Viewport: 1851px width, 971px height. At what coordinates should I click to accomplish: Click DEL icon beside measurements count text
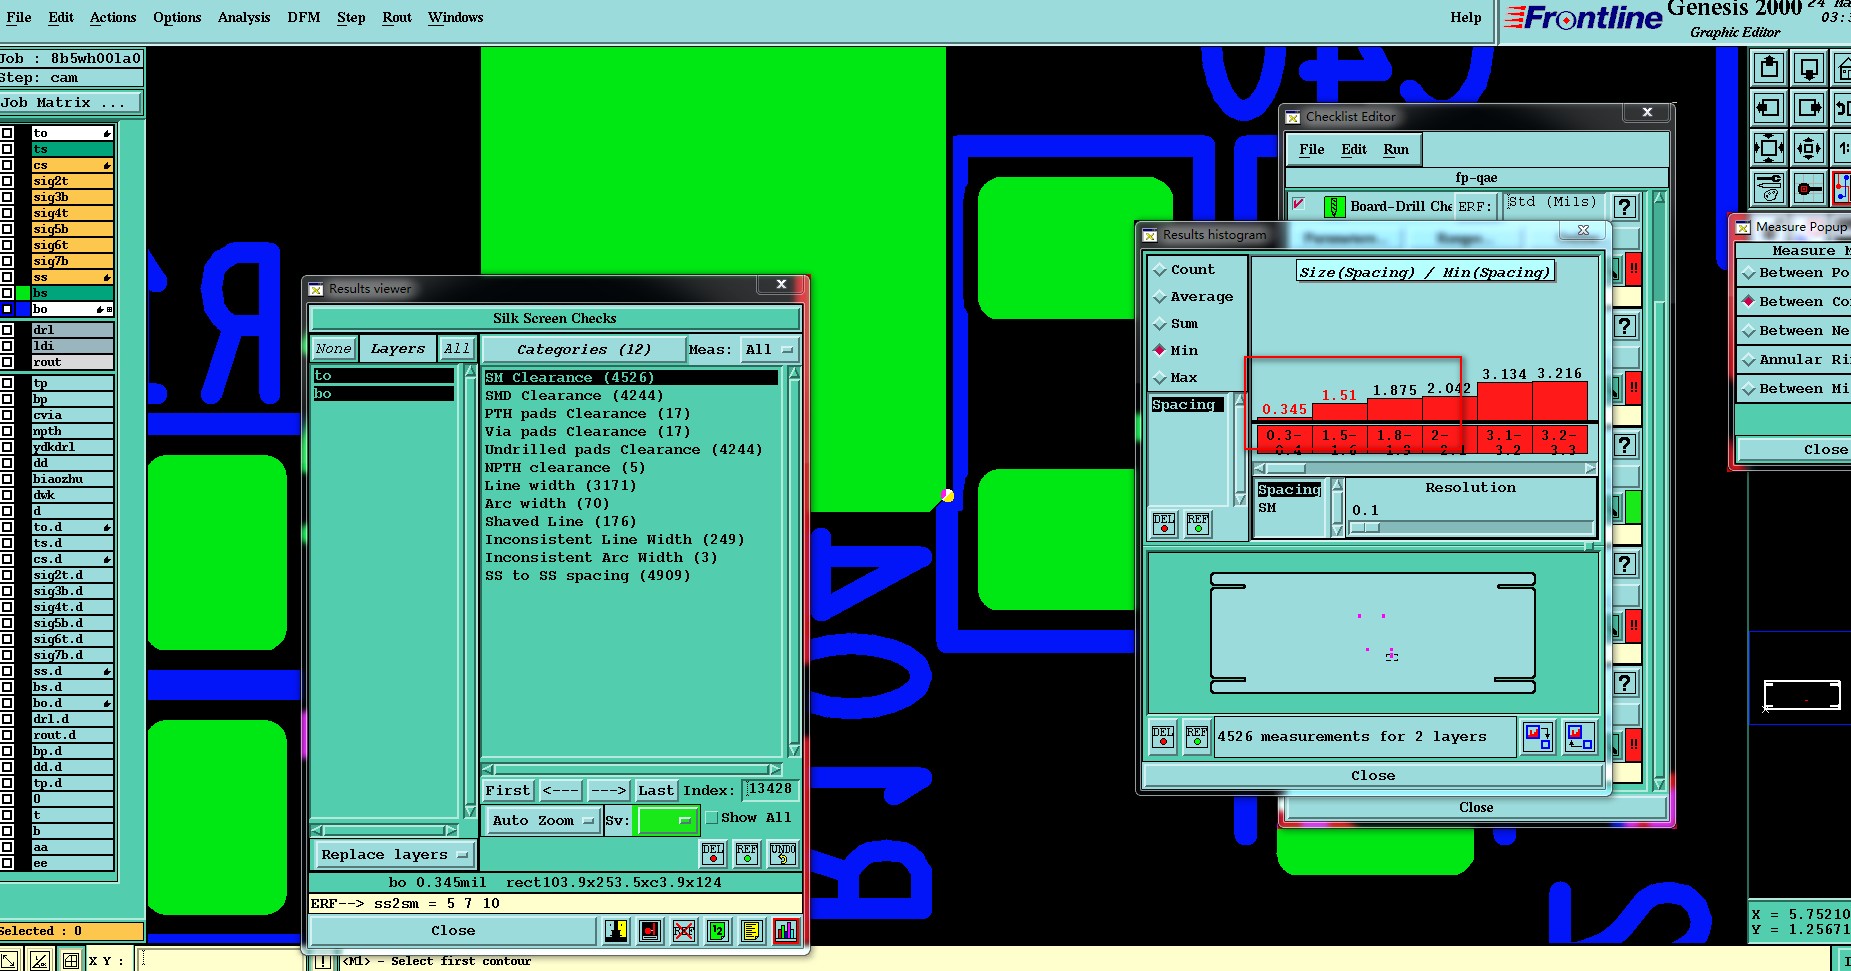[1163, 737]
